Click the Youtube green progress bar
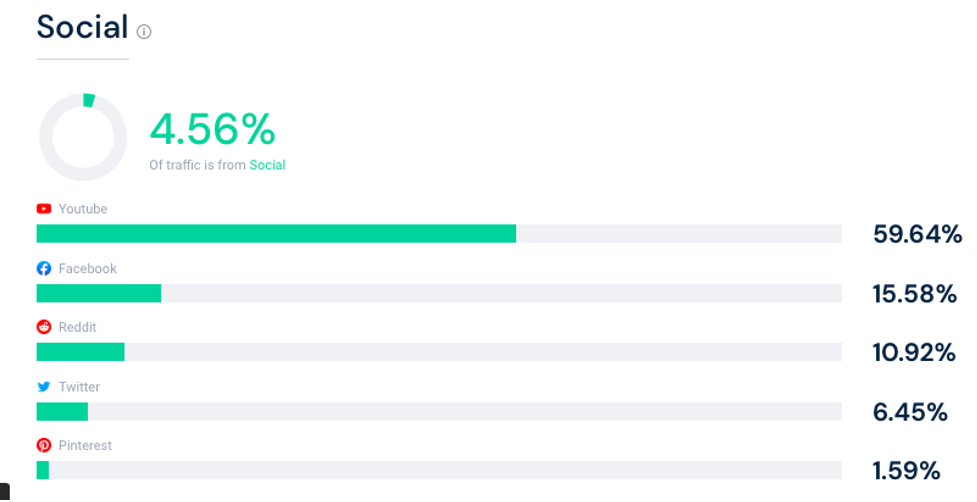 pos(276,234)
